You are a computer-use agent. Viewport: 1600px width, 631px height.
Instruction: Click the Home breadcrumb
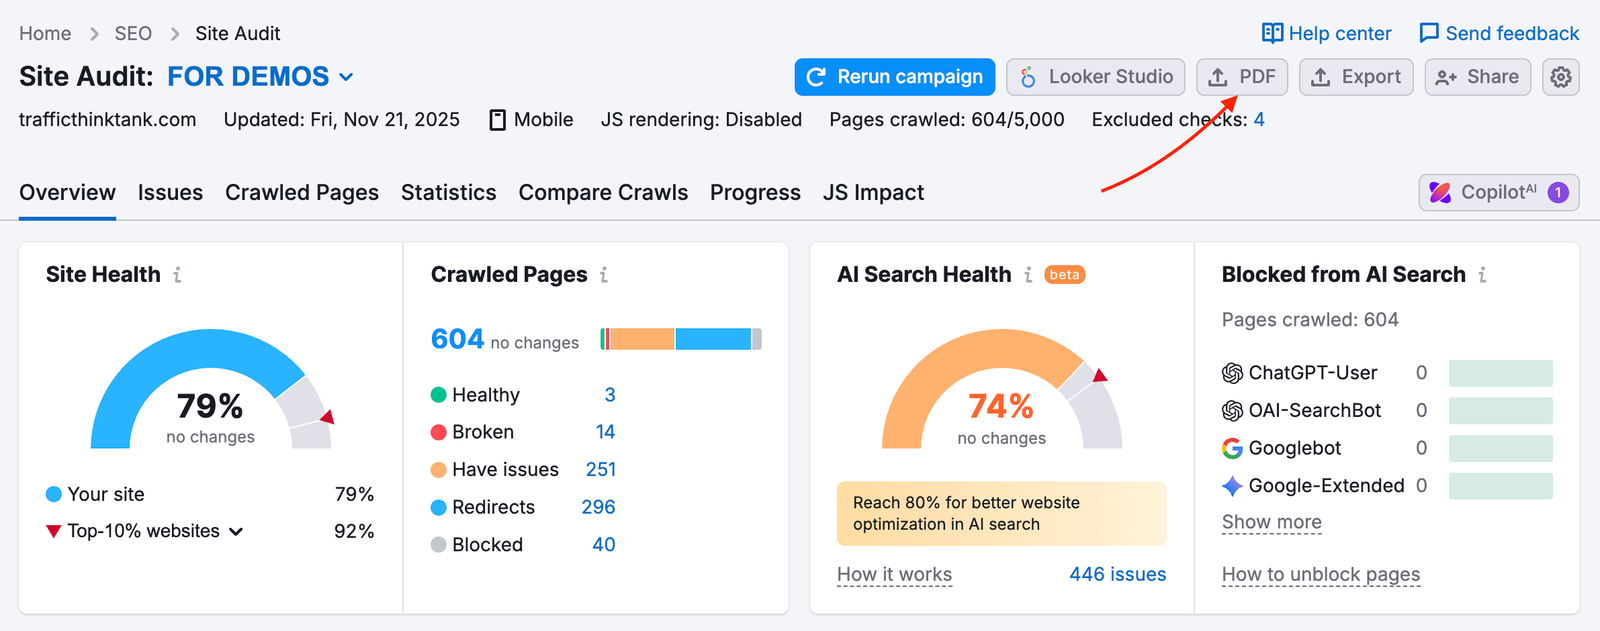tap(45, 33)
